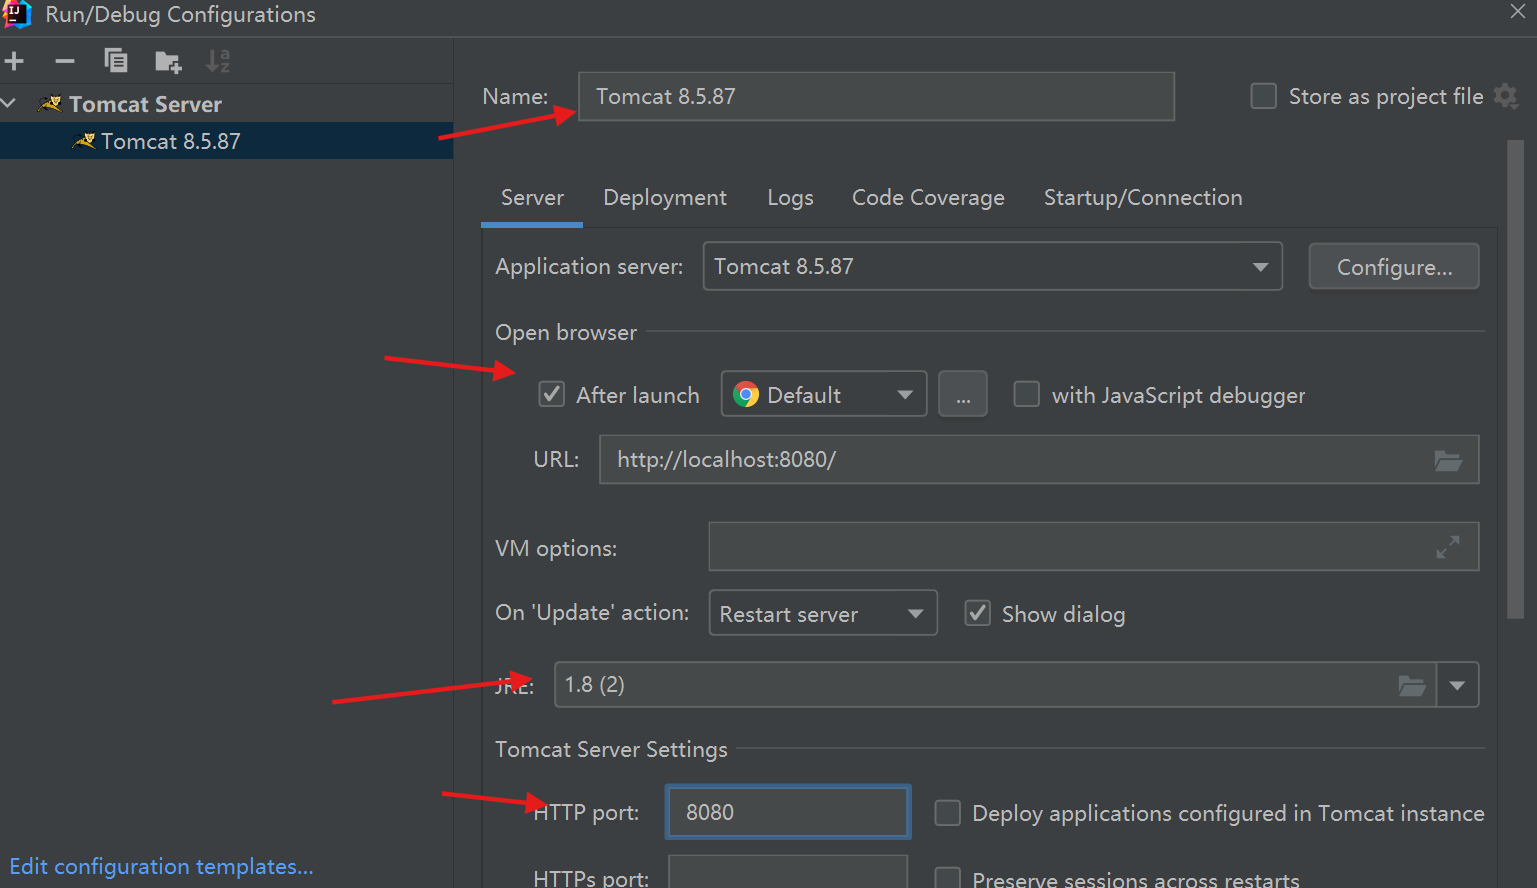Open Application server dropdown
The image size is (1537, 888).
click(992, 266)
